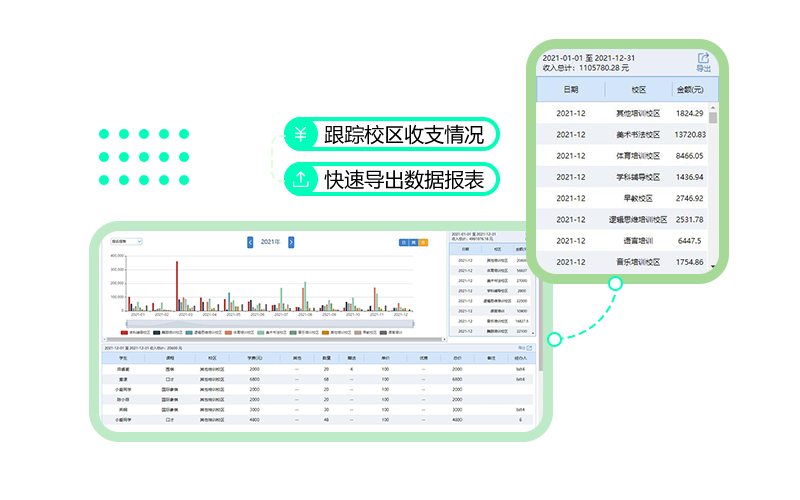Click the scroll-down arrow in income table

(x=713, y=266)
